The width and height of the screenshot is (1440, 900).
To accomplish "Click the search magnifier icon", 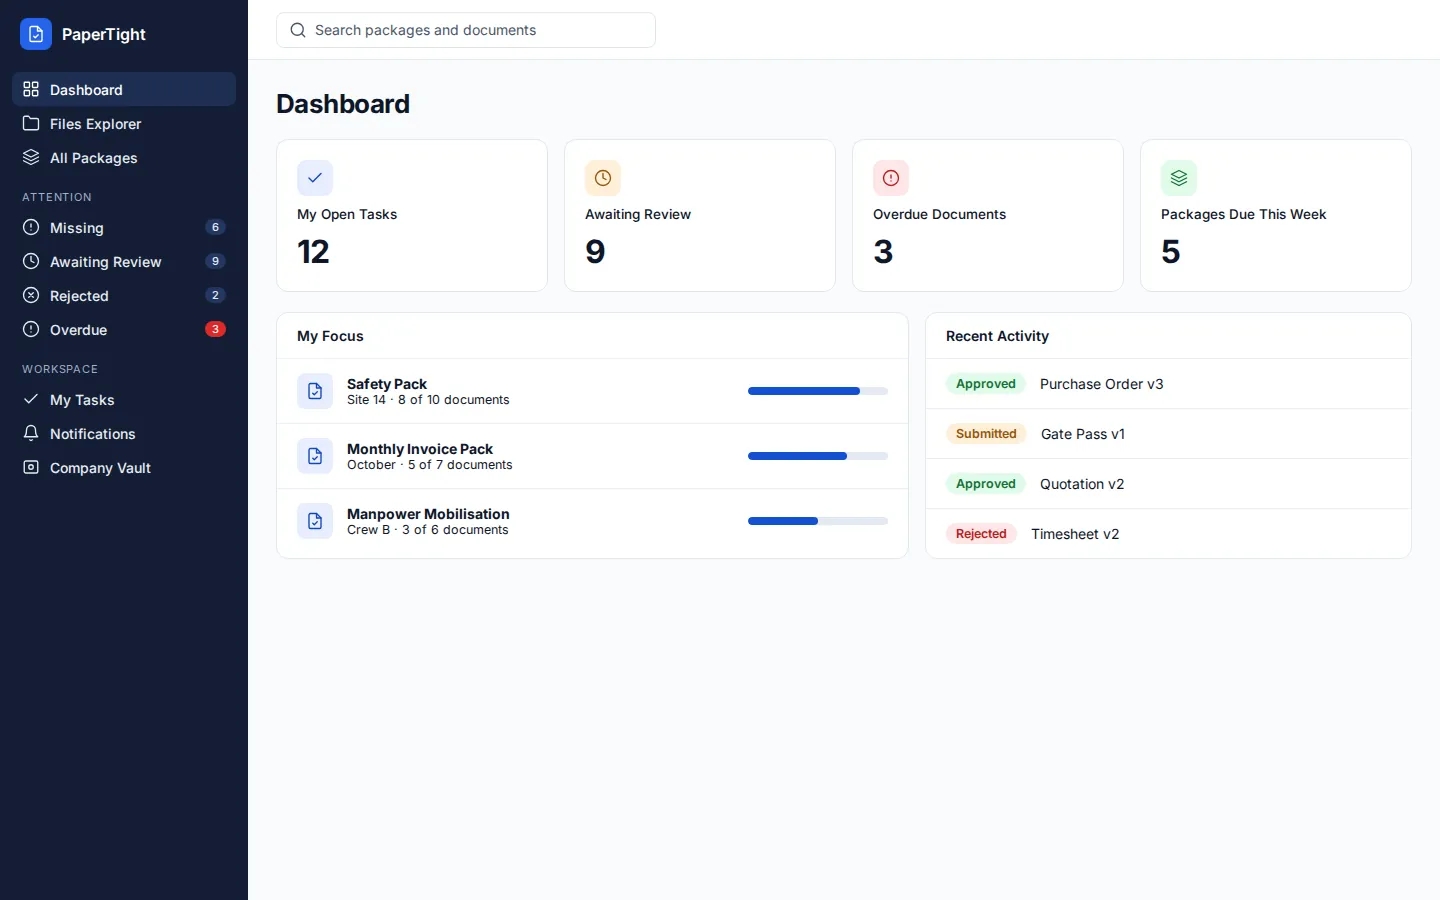I will pyautogui.click(x=298, y=30).
